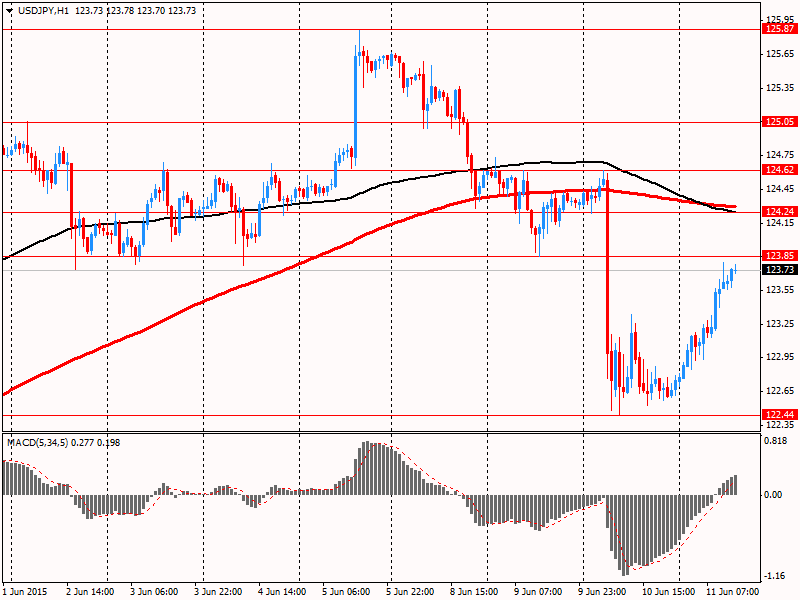Image resolution: width=800 pixels, height=600 pixels.
Task: Select the 125.65 price scale value
Action: (780, 54)
